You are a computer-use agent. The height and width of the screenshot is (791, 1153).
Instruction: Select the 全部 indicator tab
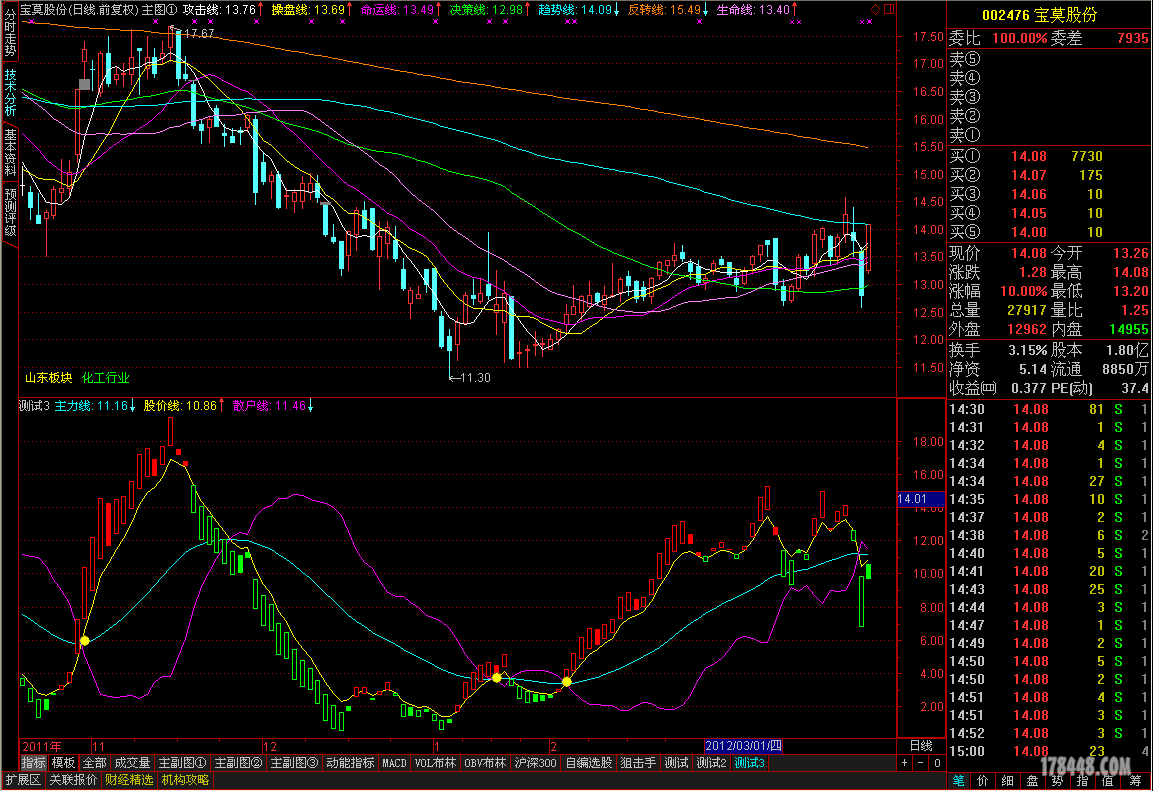pos(94,763)
